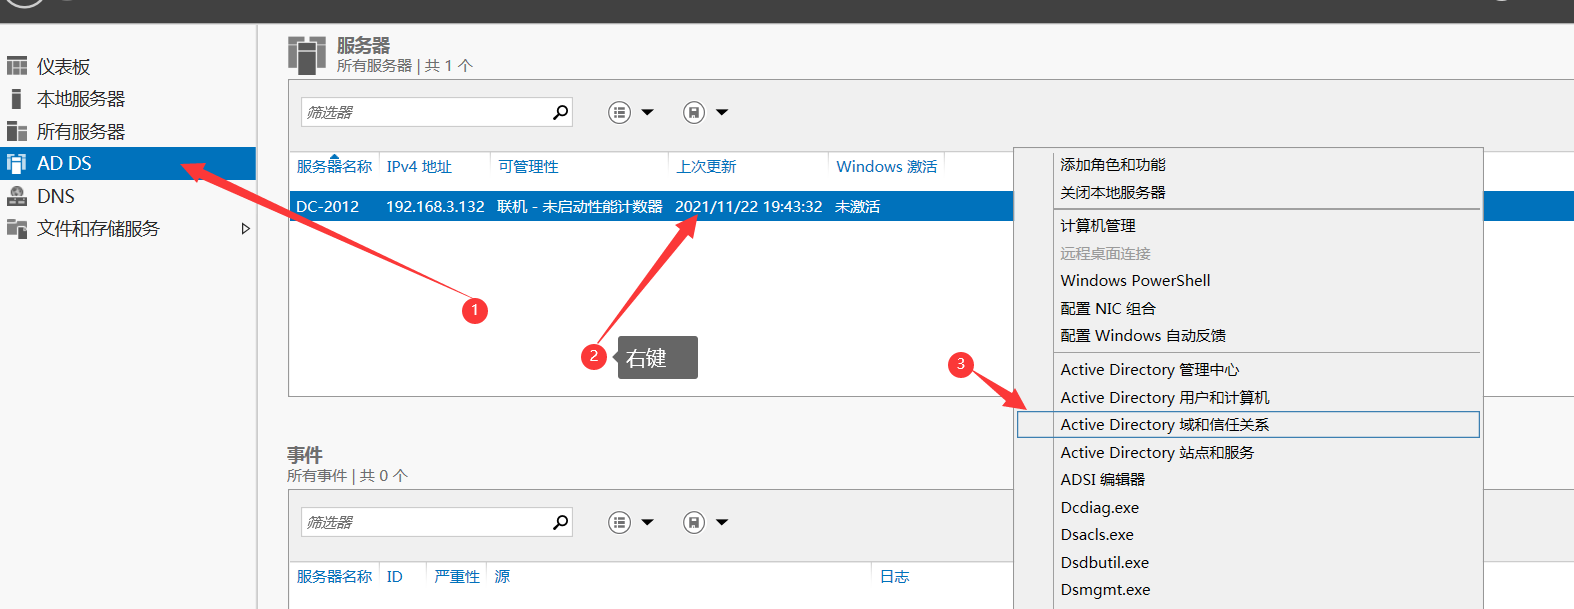Expand 文件和存储服务 submenu arrow
The width and height of the screenshot is (1574, 609).
[245, 229]
